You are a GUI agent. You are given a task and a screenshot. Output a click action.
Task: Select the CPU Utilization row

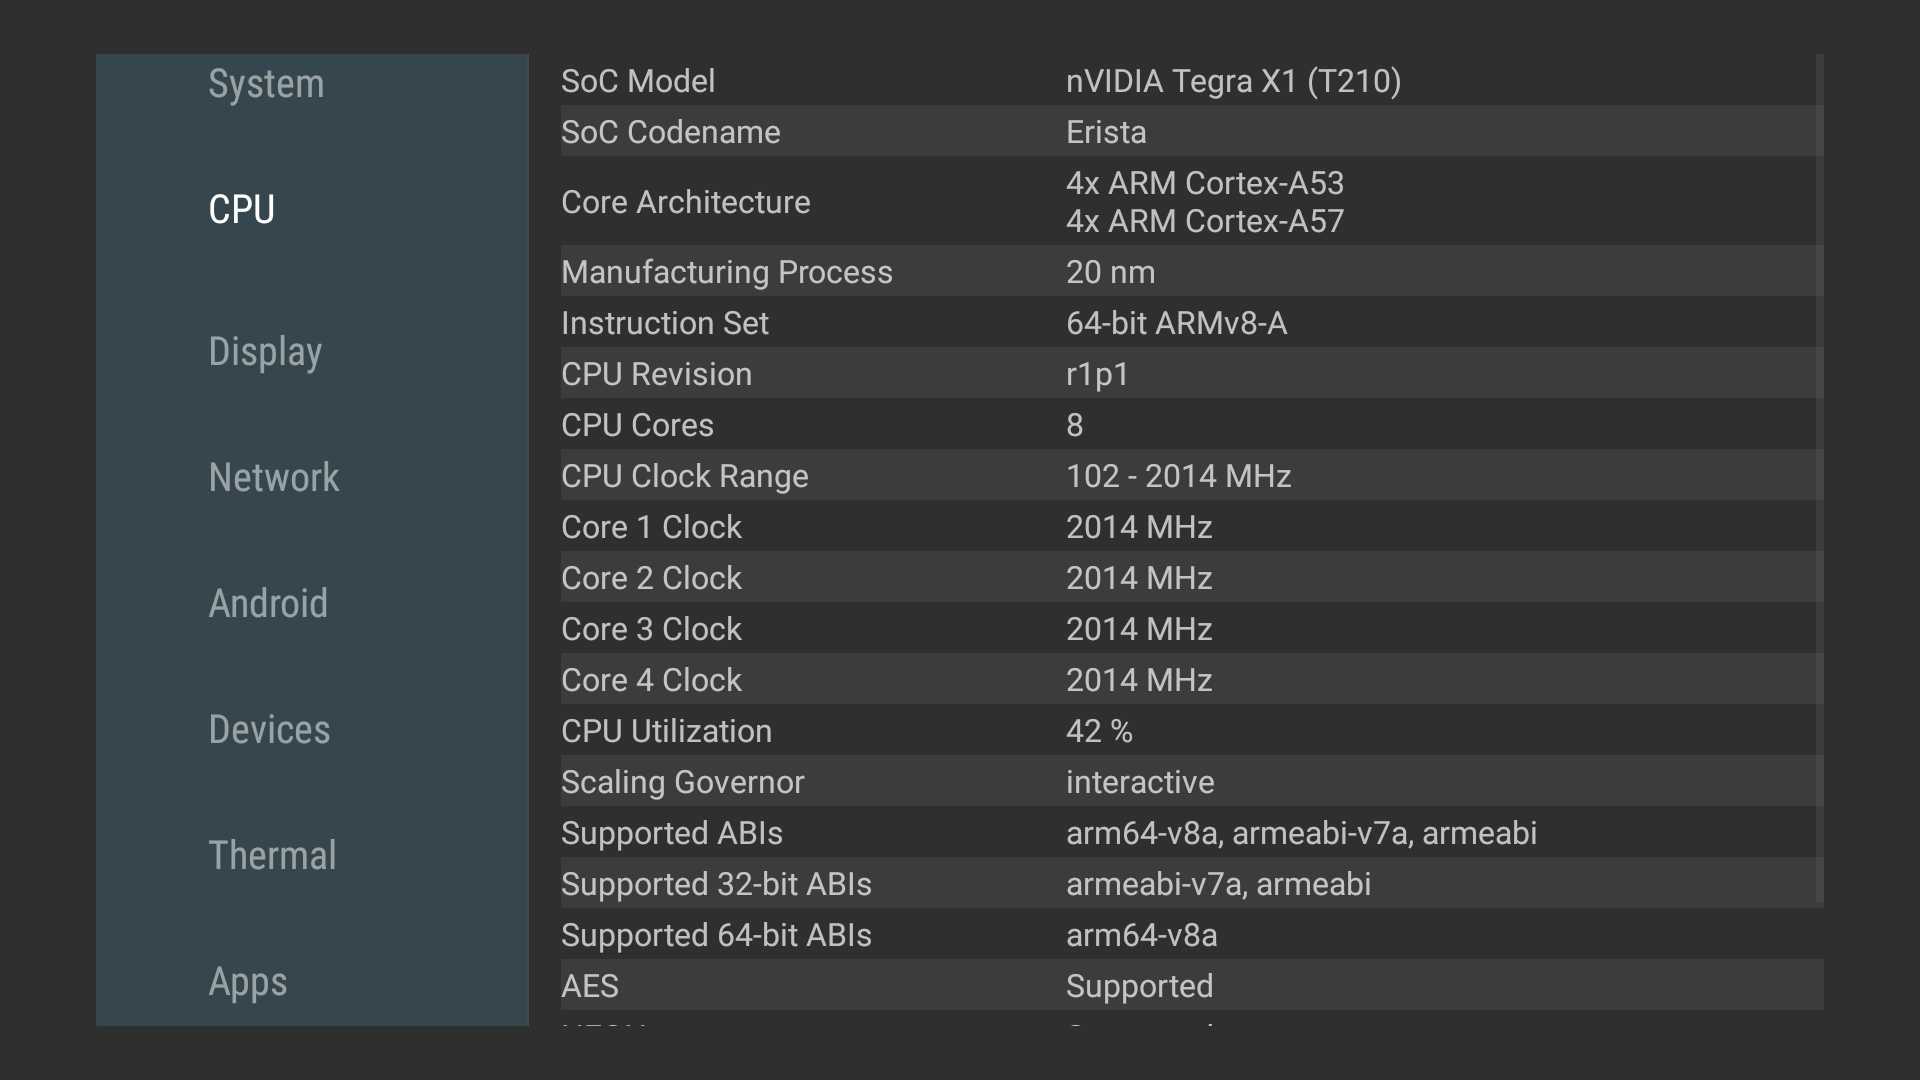1190,731
